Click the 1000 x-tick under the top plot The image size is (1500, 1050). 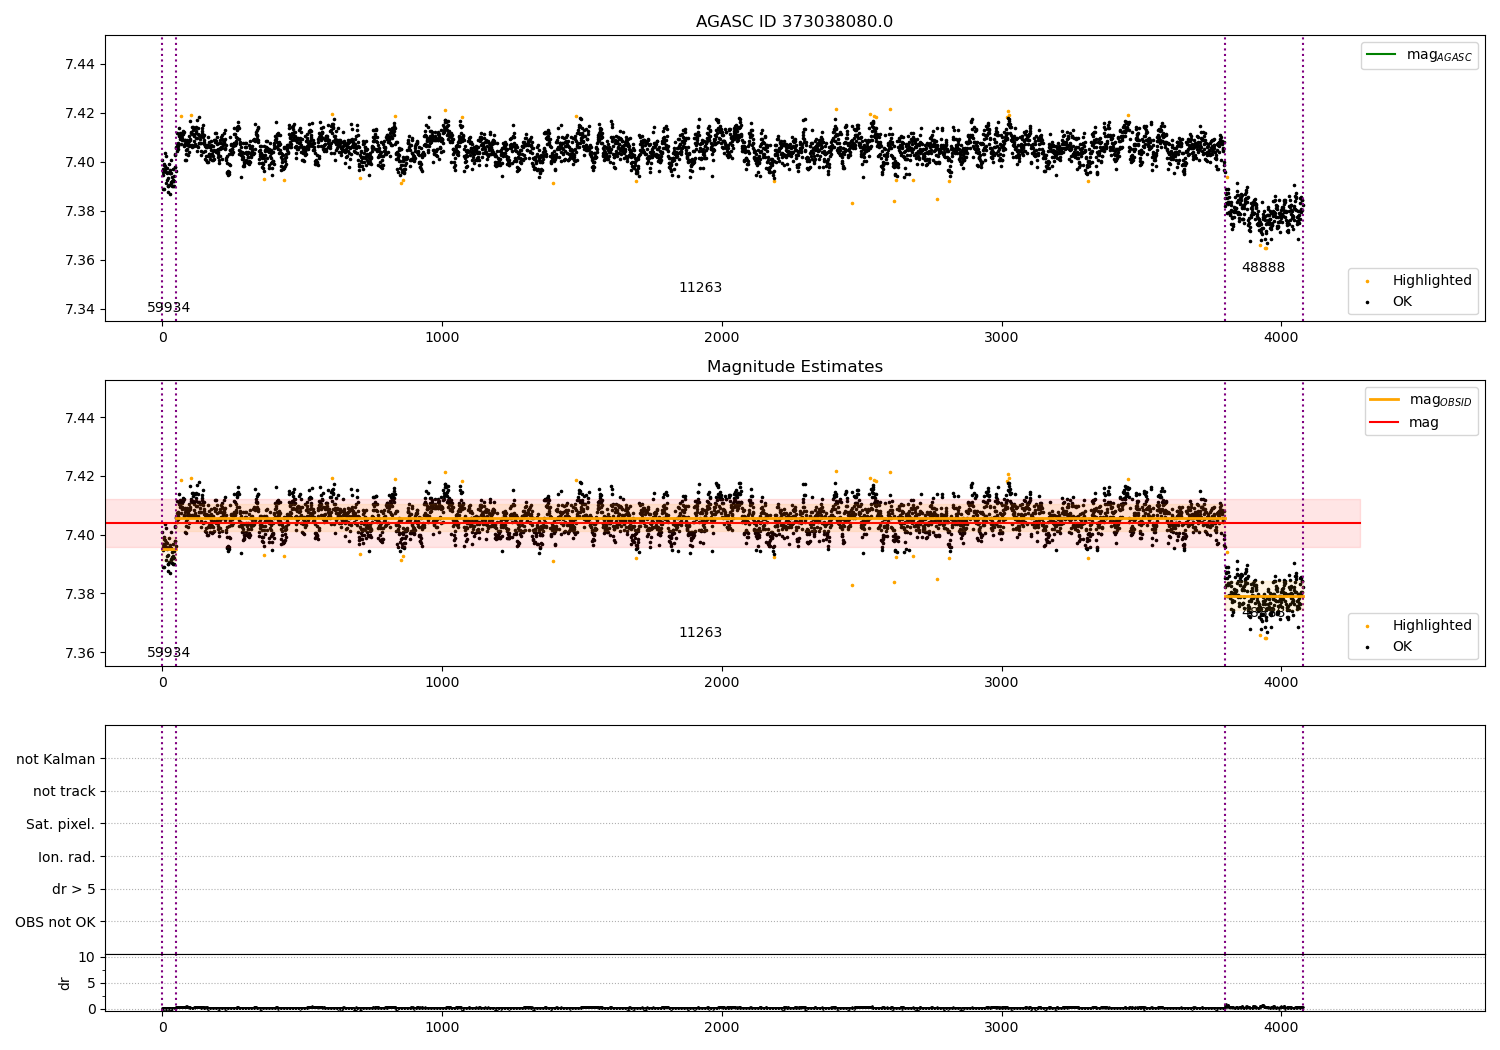pos(442,338)
